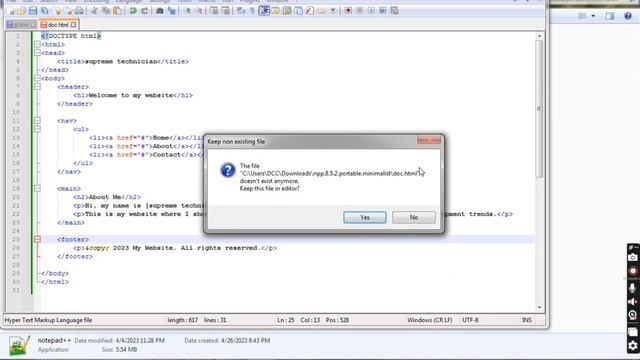Collapse the nav fold marker on line 11
The height and width of the screenshot is (360, 640).
click(x=37, y=121)
